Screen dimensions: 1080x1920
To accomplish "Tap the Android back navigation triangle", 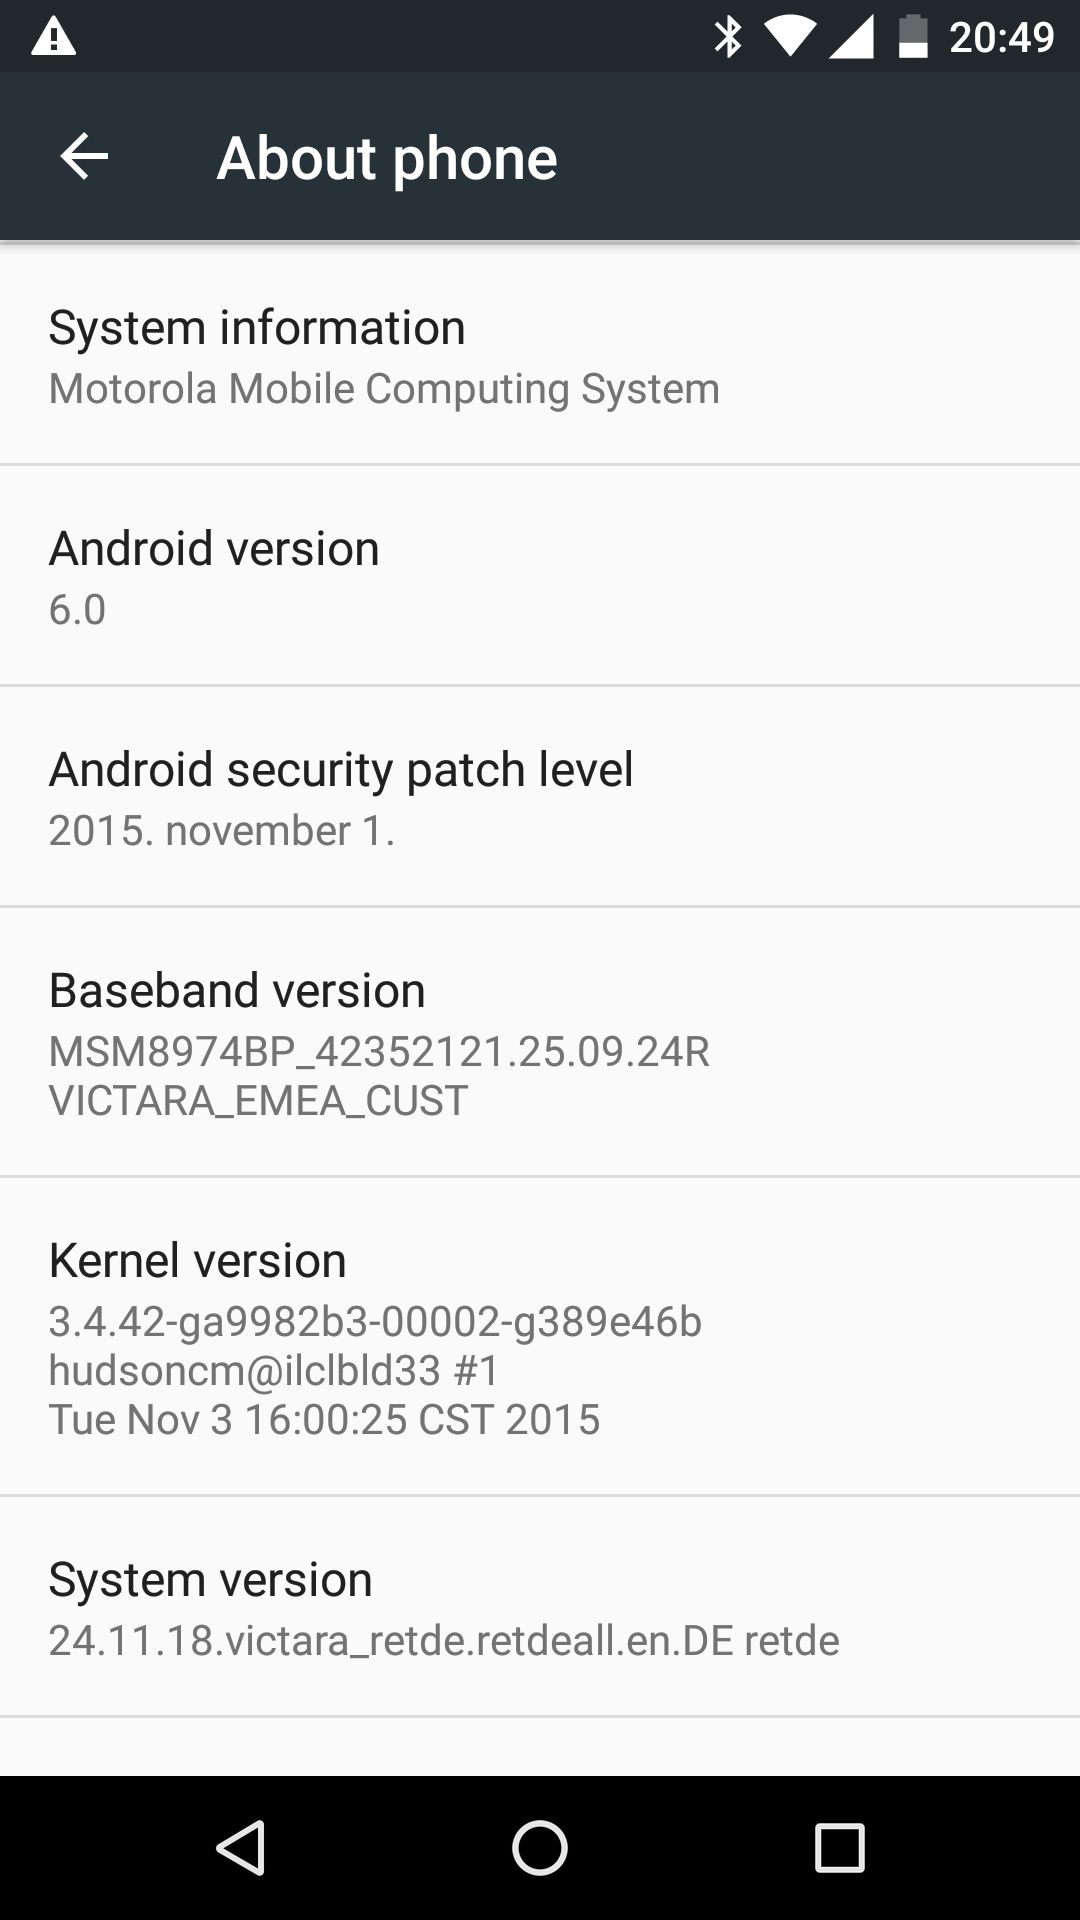I will click(x=240, y=1847).
